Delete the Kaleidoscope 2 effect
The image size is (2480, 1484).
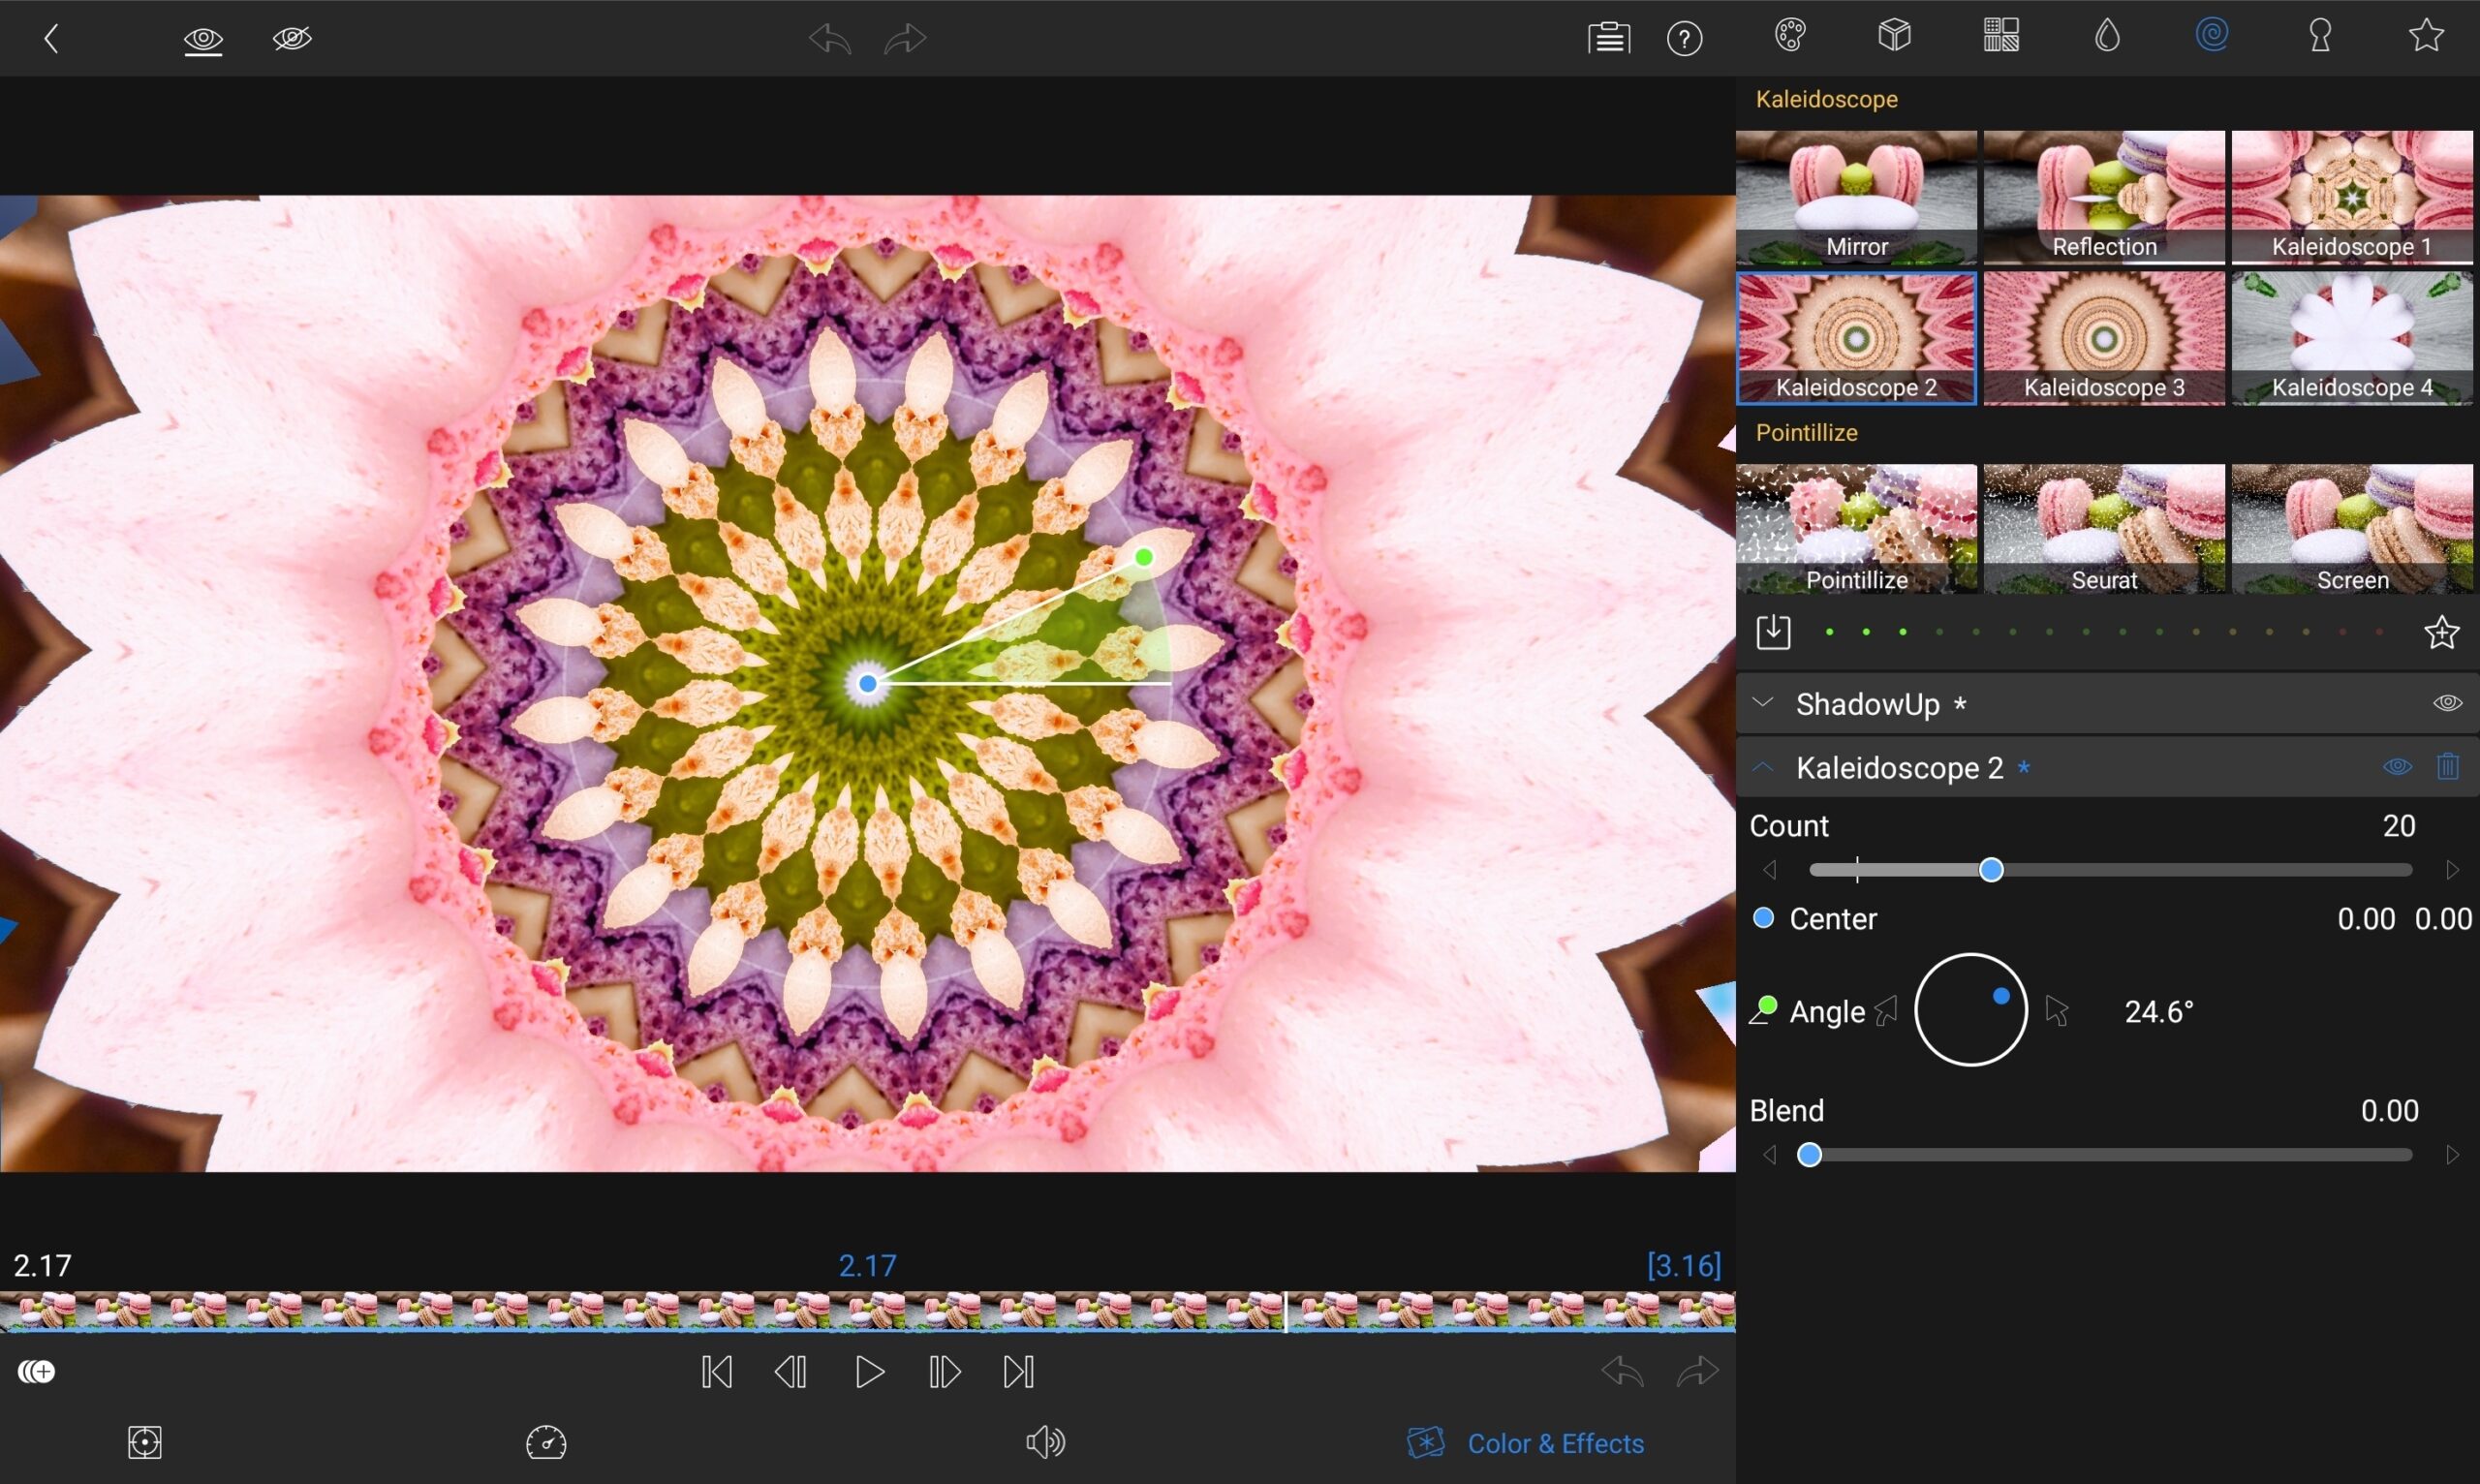pos(2447,766)
